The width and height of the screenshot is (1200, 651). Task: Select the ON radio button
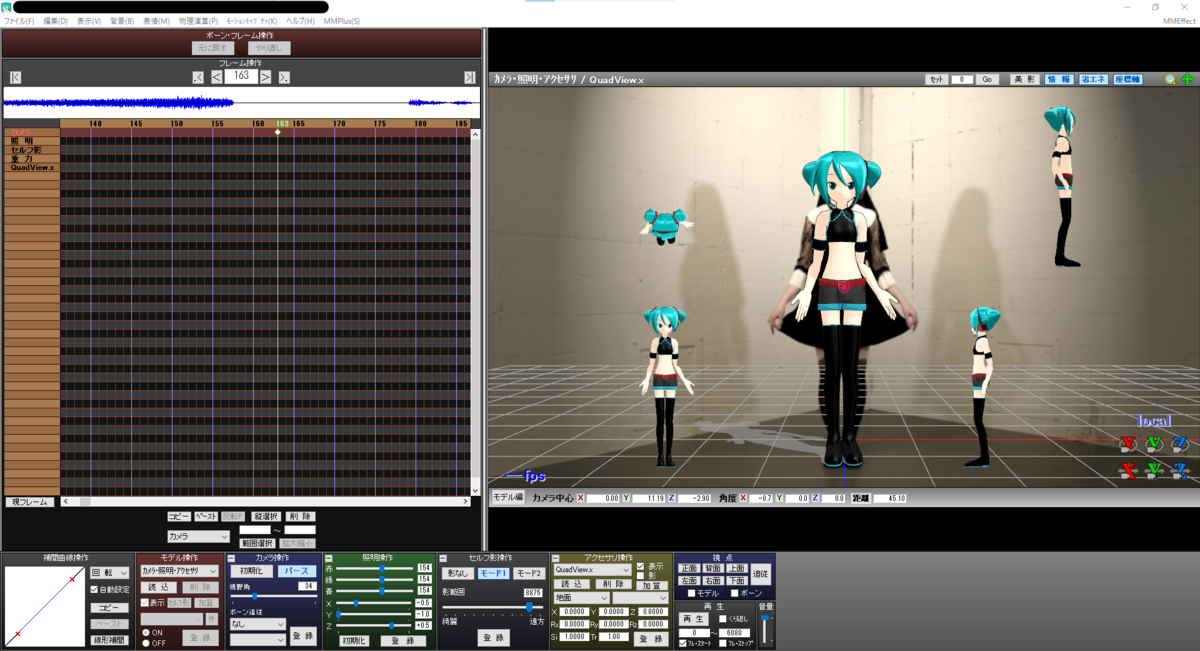[x=145, y=632]
